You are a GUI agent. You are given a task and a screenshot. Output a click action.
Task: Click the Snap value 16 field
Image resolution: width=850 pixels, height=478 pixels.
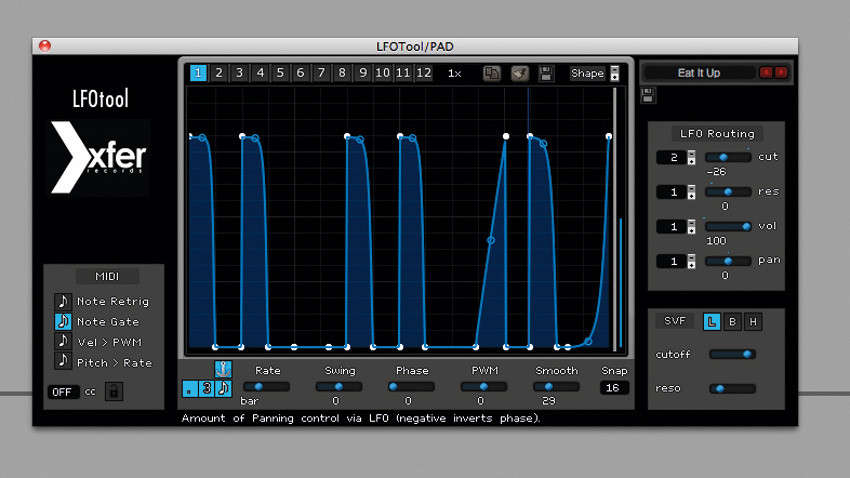(x=613, y=388)
